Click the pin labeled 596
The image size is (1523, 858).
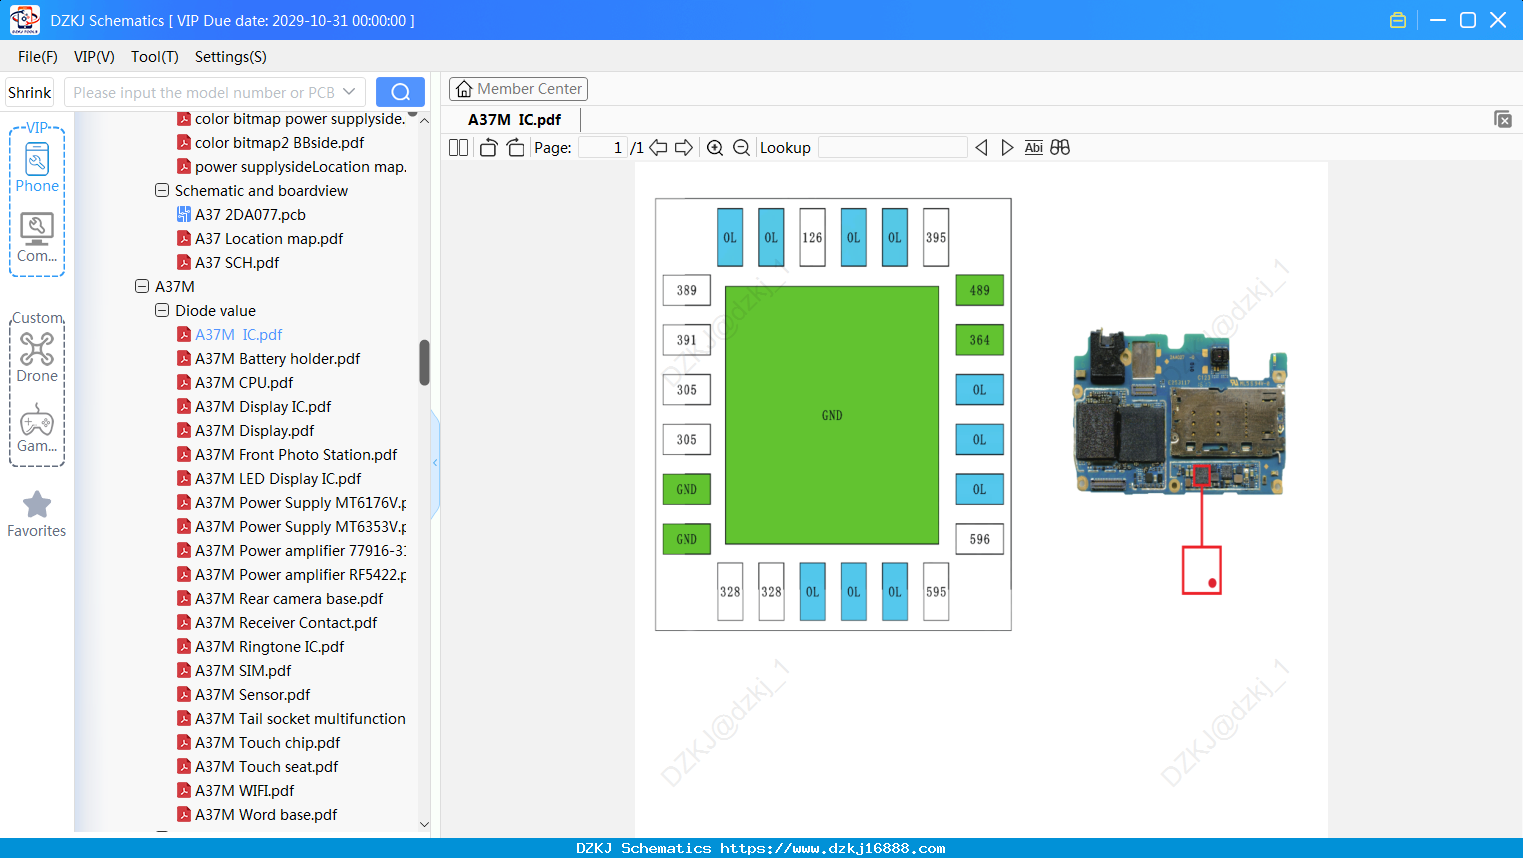click(x=980, y=540)
